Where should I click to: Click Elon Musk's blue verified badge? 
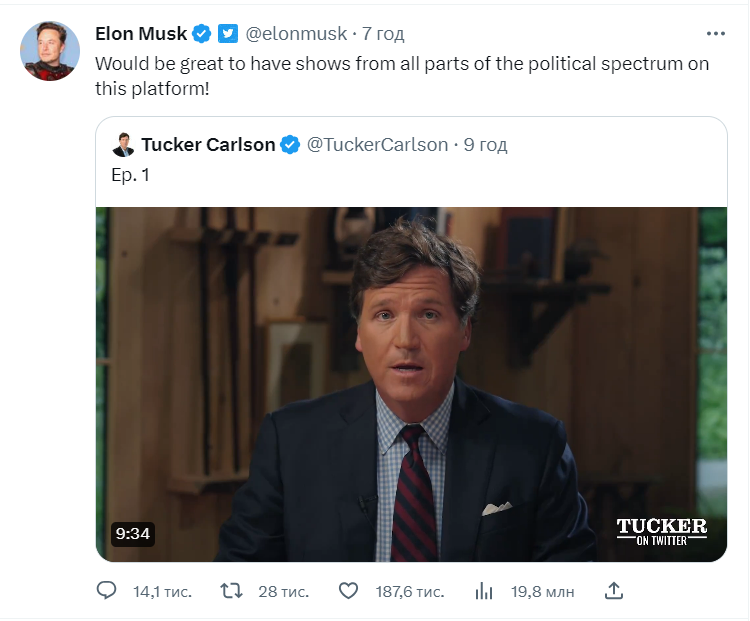[201, 33]
